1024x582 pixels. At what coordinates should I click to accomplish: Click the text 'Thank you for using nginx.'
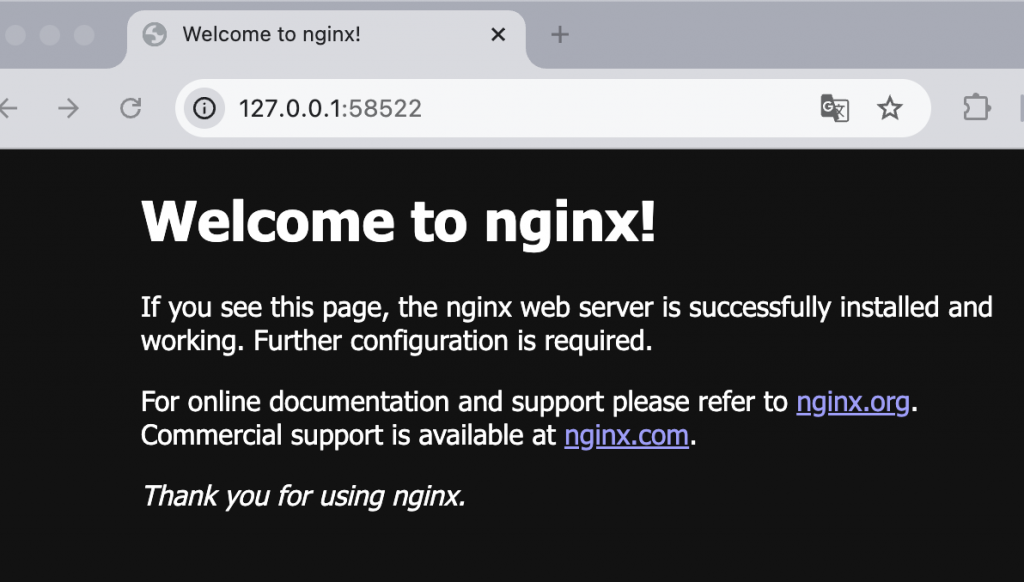point(304,496)
